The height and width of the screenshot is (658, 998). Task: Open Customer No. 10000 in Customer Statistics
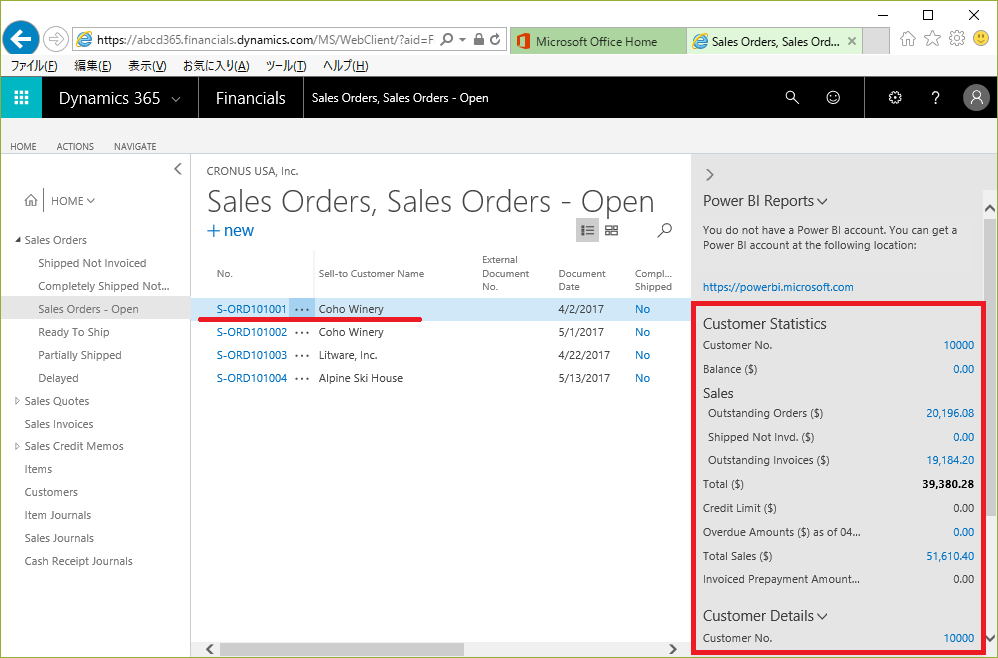[x=959, y=345]
